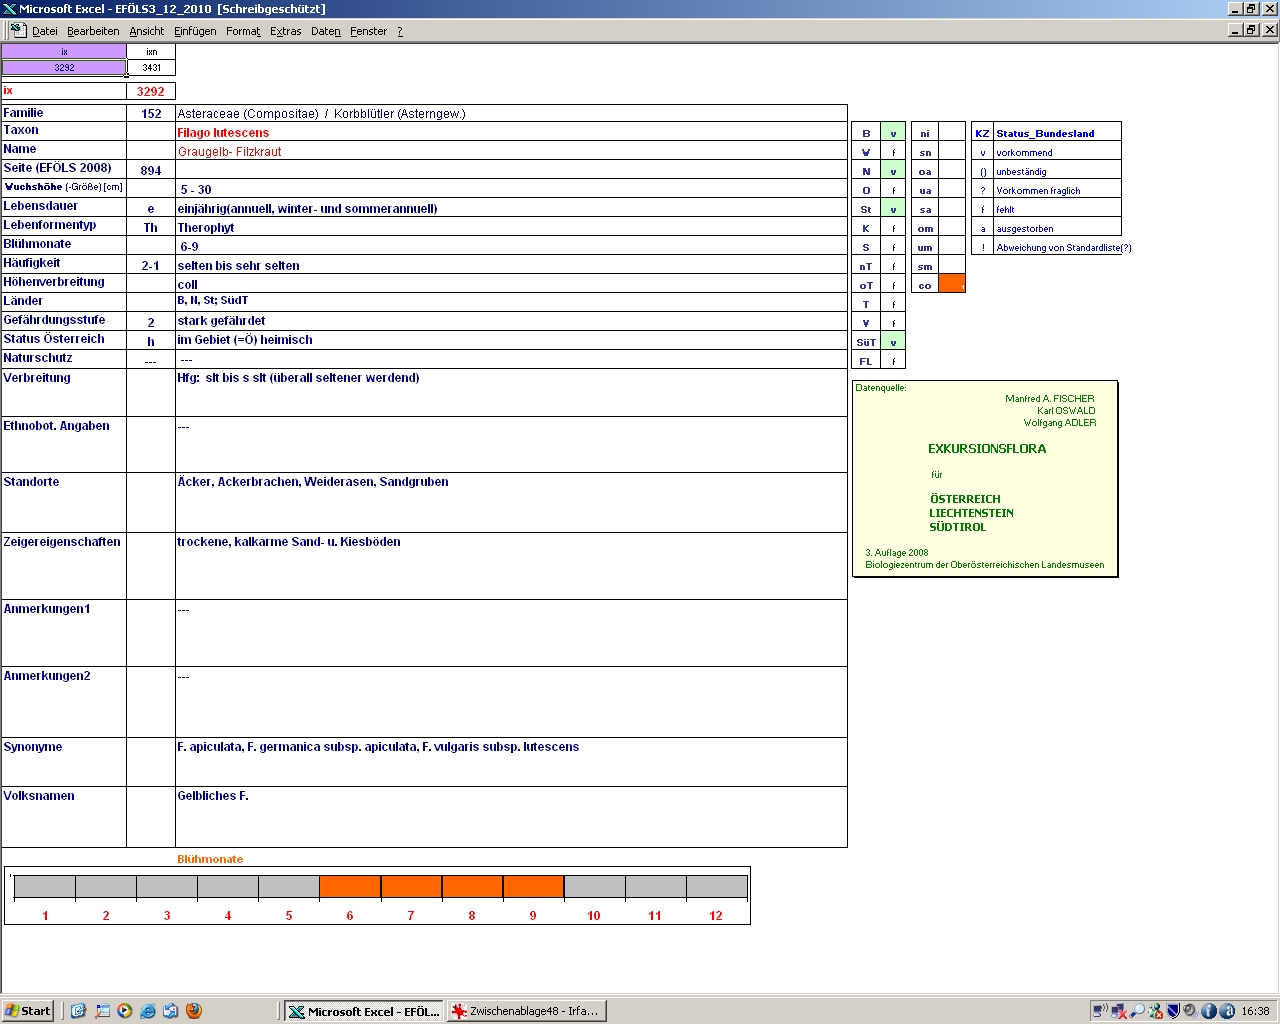The image size is (1280, 1024).
Task: Switch to Zwischenablage48 IrfanView taskbar button
Action: click(526, 1011)
